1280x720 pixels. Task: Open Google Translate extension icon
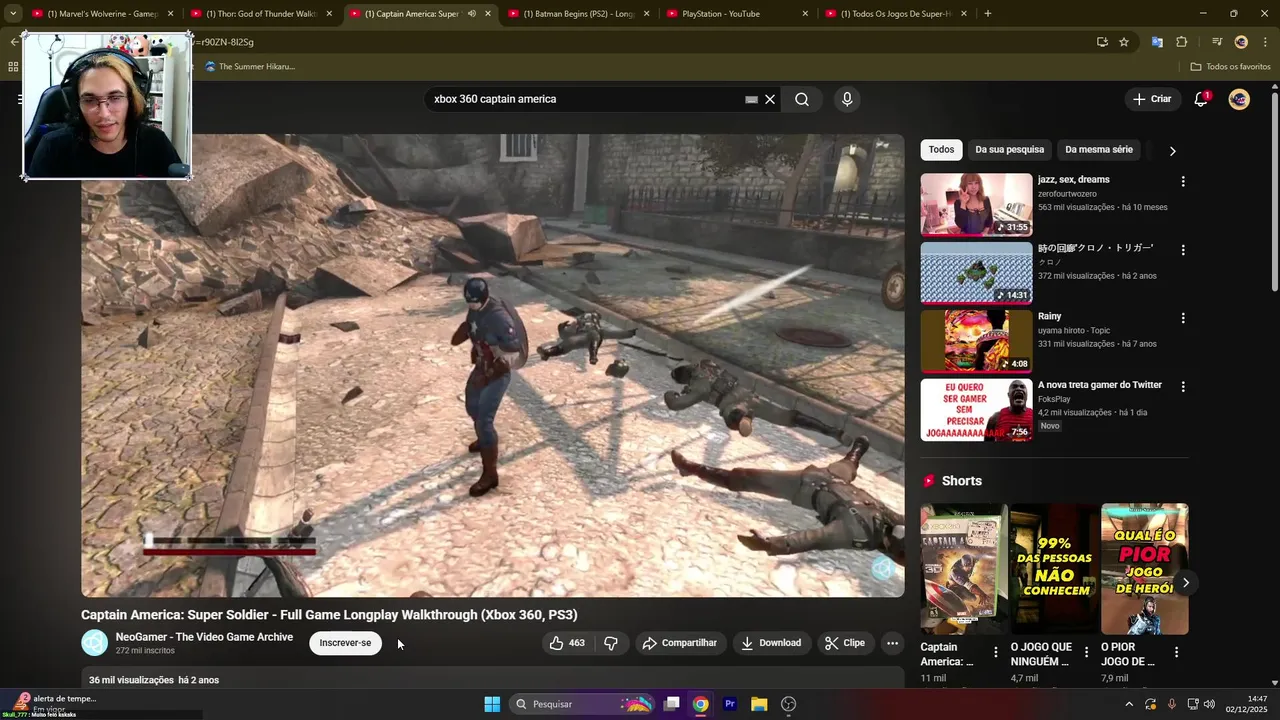click(1157, 42)
